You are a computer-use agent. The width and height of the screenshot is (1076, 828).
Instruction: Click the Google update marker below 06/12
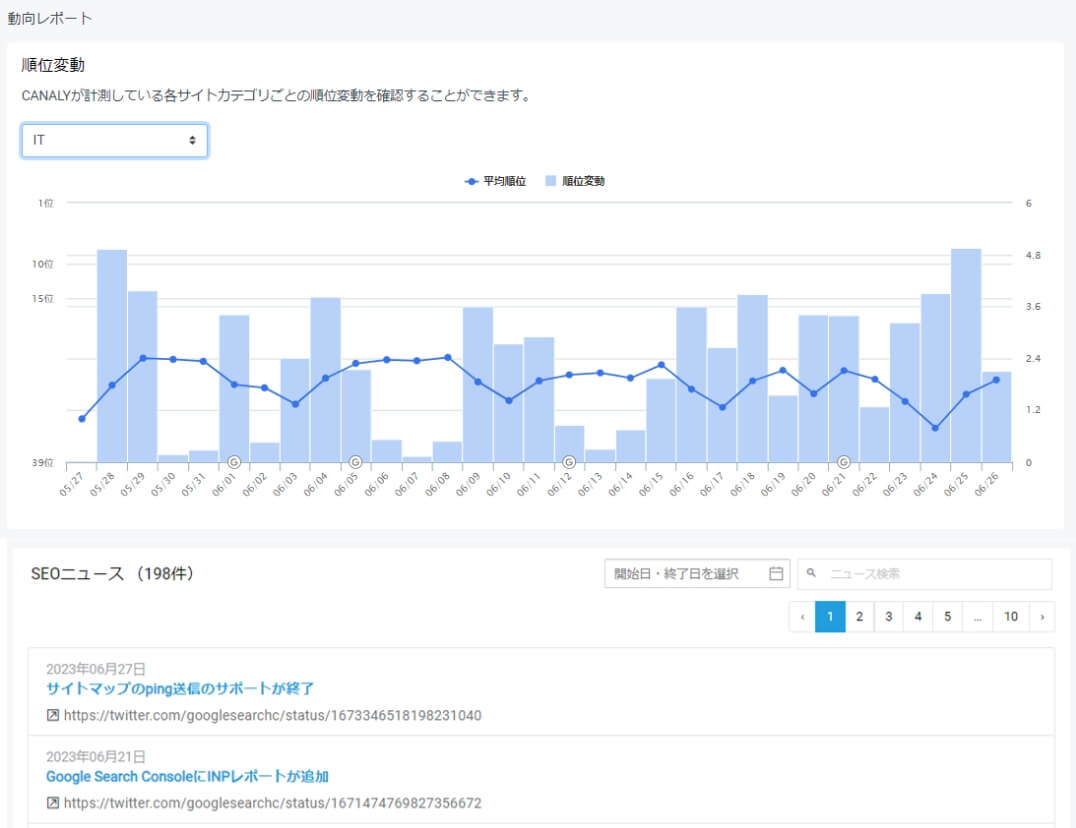pyautogui.click(x=570, y=462)
